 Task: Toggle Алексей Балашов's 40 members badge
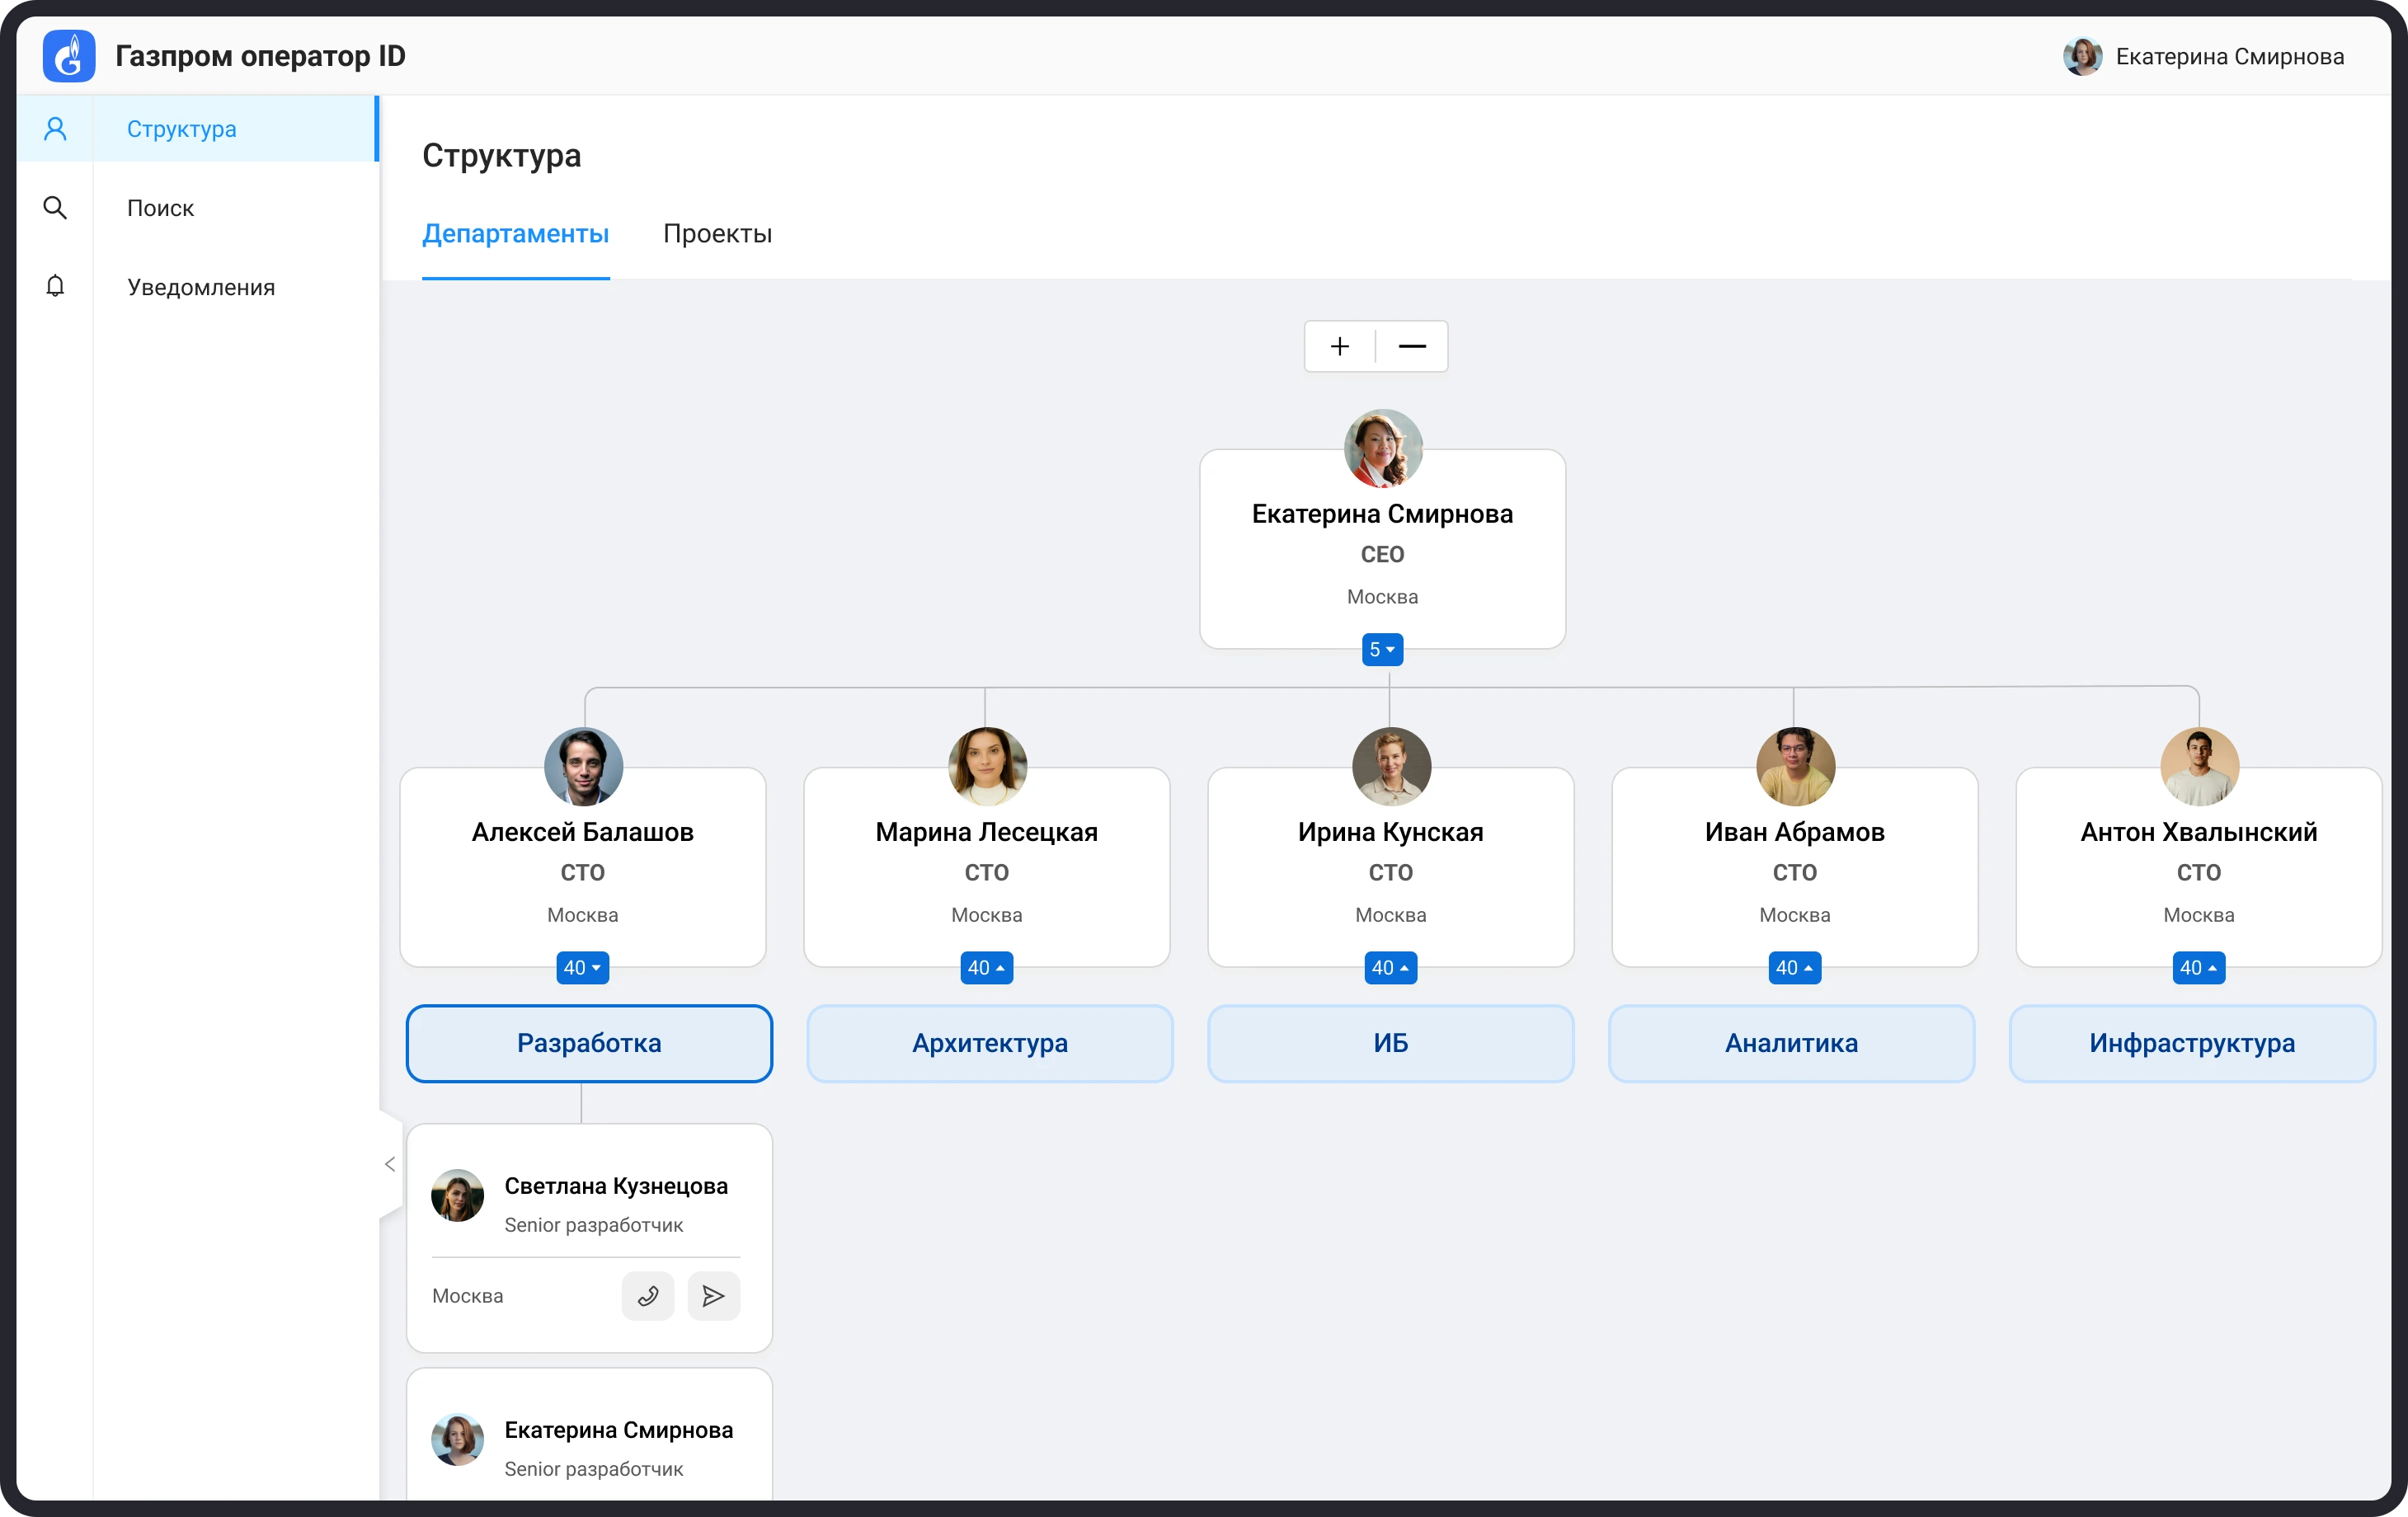click(583, 968)
